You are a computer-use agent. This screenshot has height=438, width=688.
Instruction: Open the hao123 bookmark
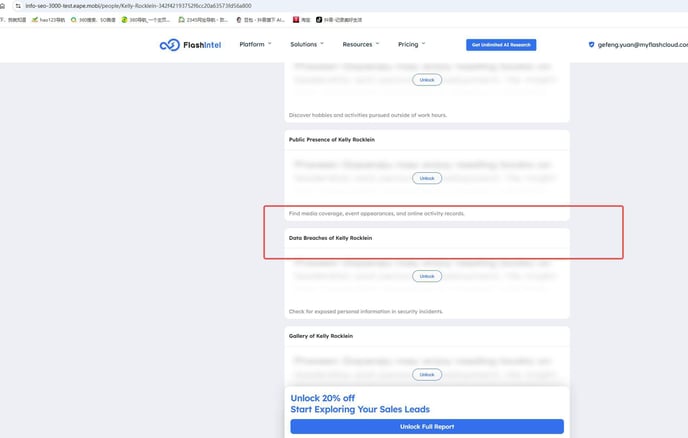(x=48, y=20)
